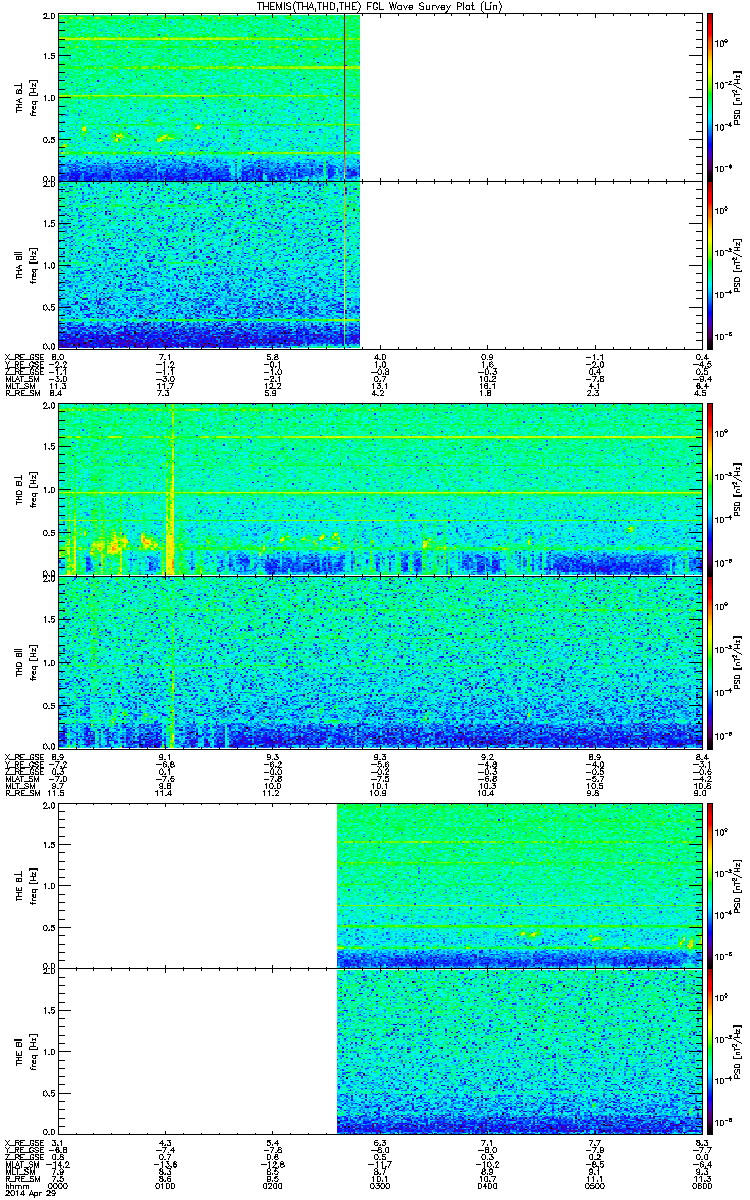Select the color bar beside THE B⊥ panel
750x1200 pixels.
(710, 884)
